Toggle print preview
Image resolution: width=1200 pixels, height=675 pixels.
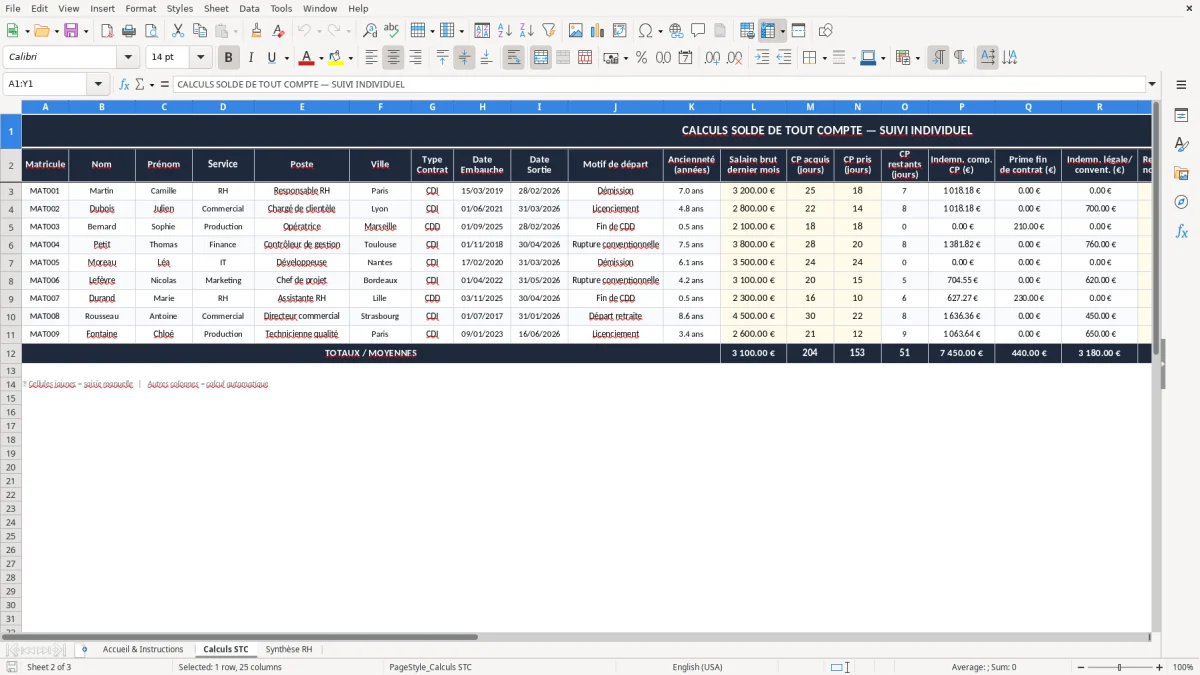(151, 31)
